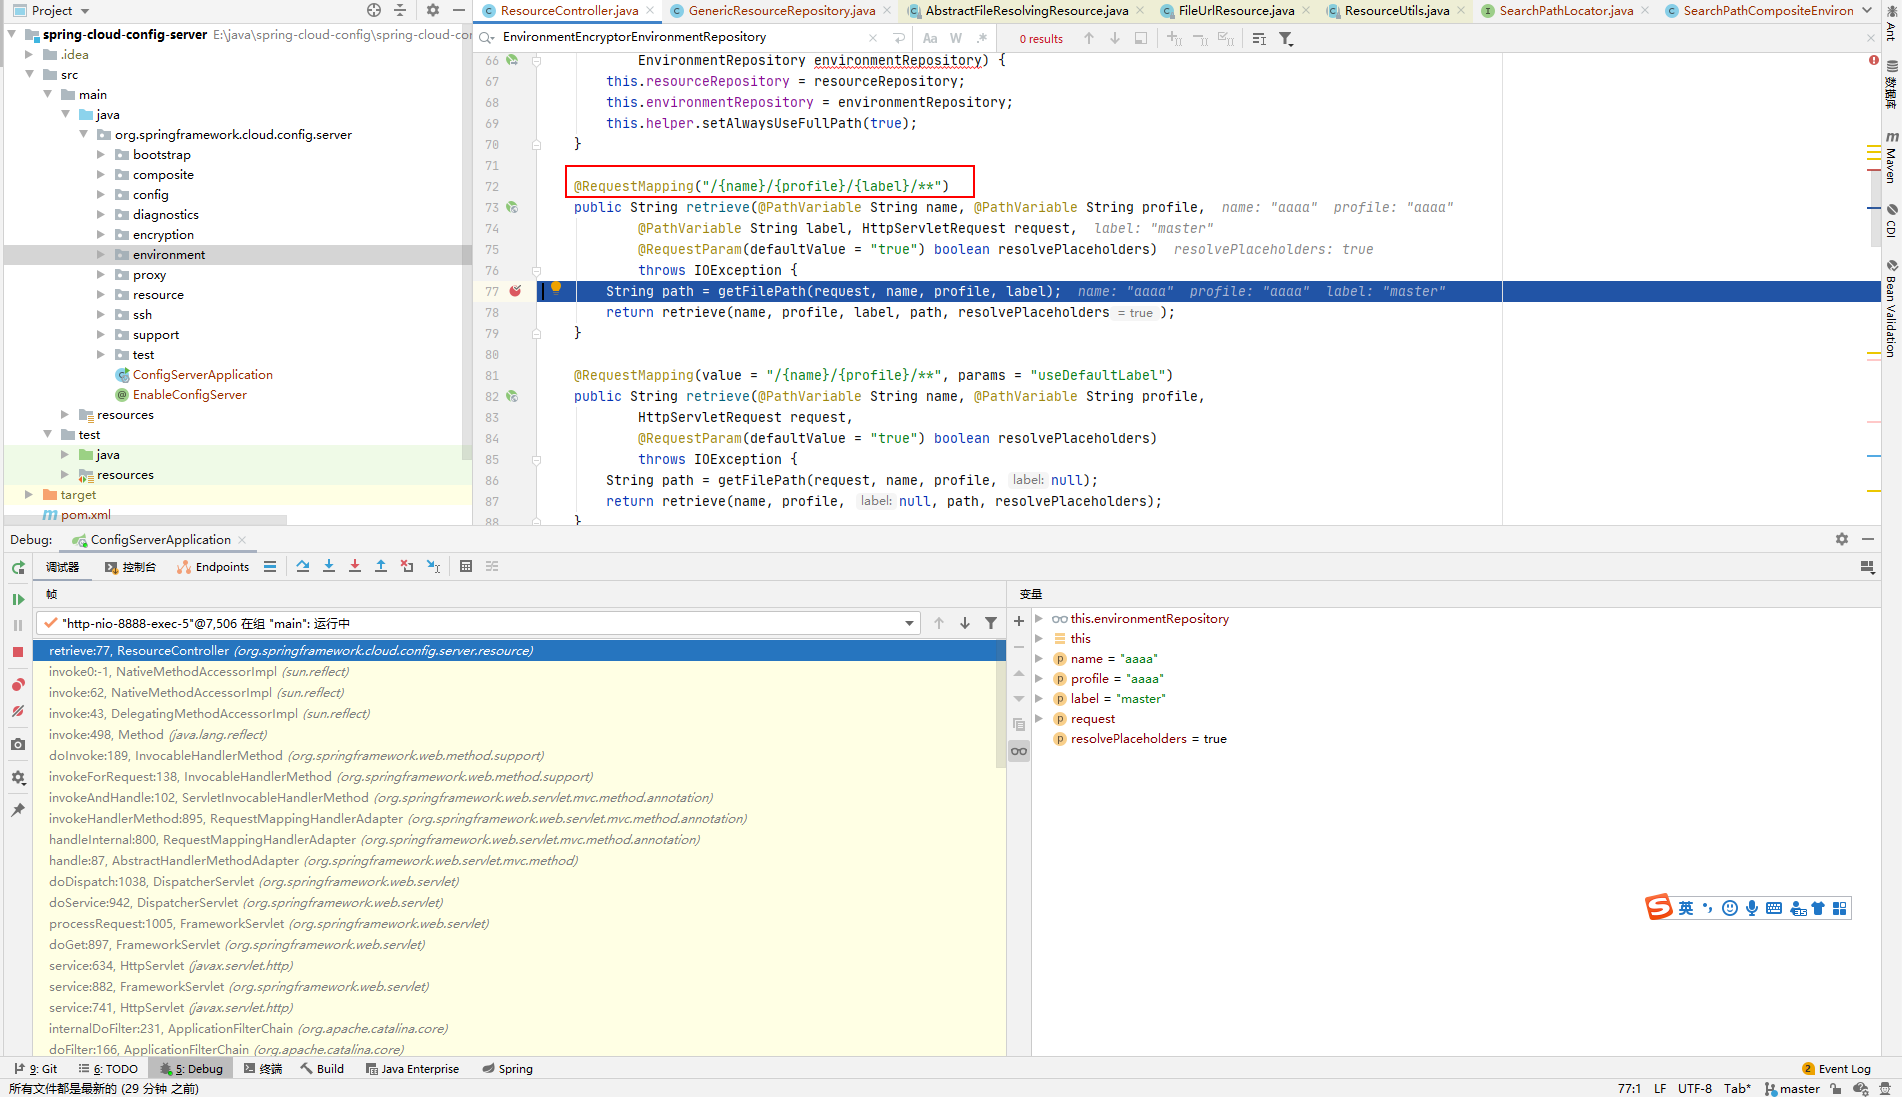Stop the debug session with red square
Image resolution: width=1902 pixels, height=1097 pixels.
[x=18, y=652]
